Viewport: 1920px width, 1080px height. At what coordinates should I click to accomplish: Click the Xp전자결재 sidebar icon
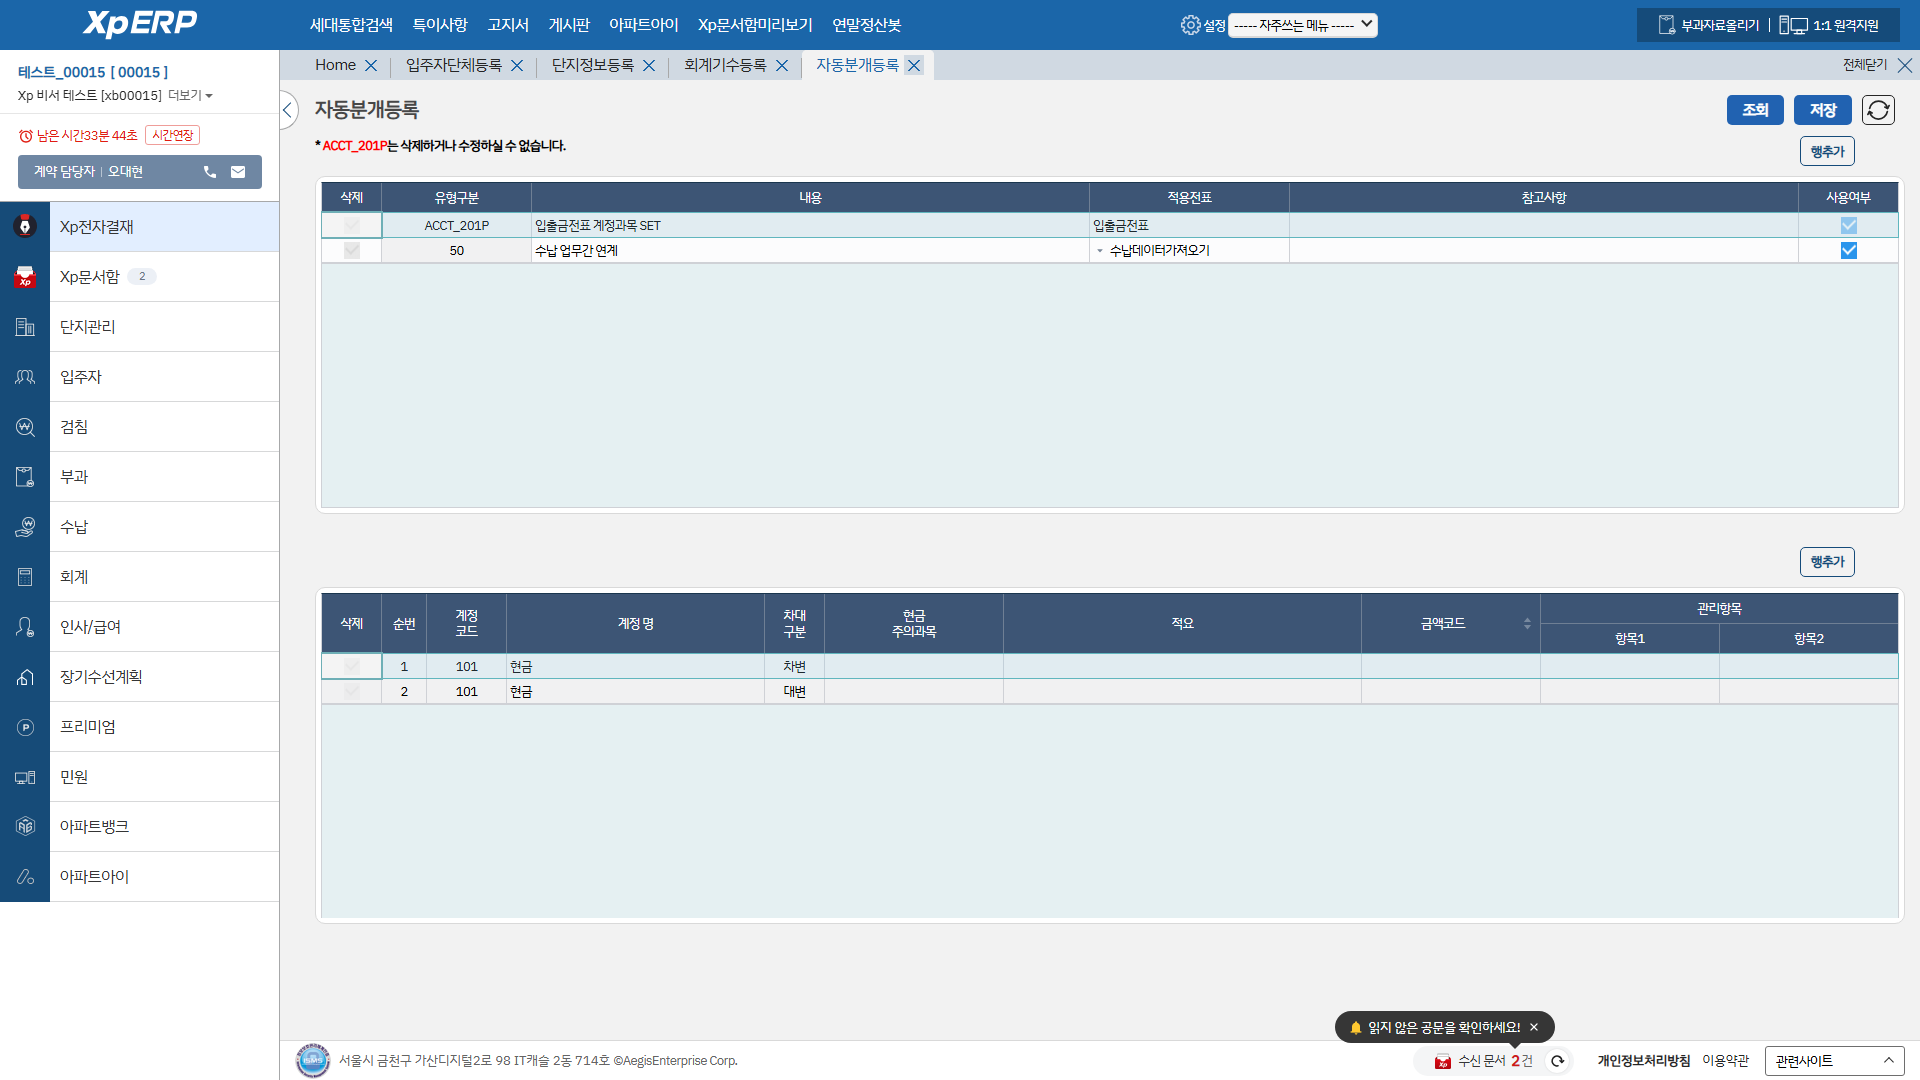[25, 227]
